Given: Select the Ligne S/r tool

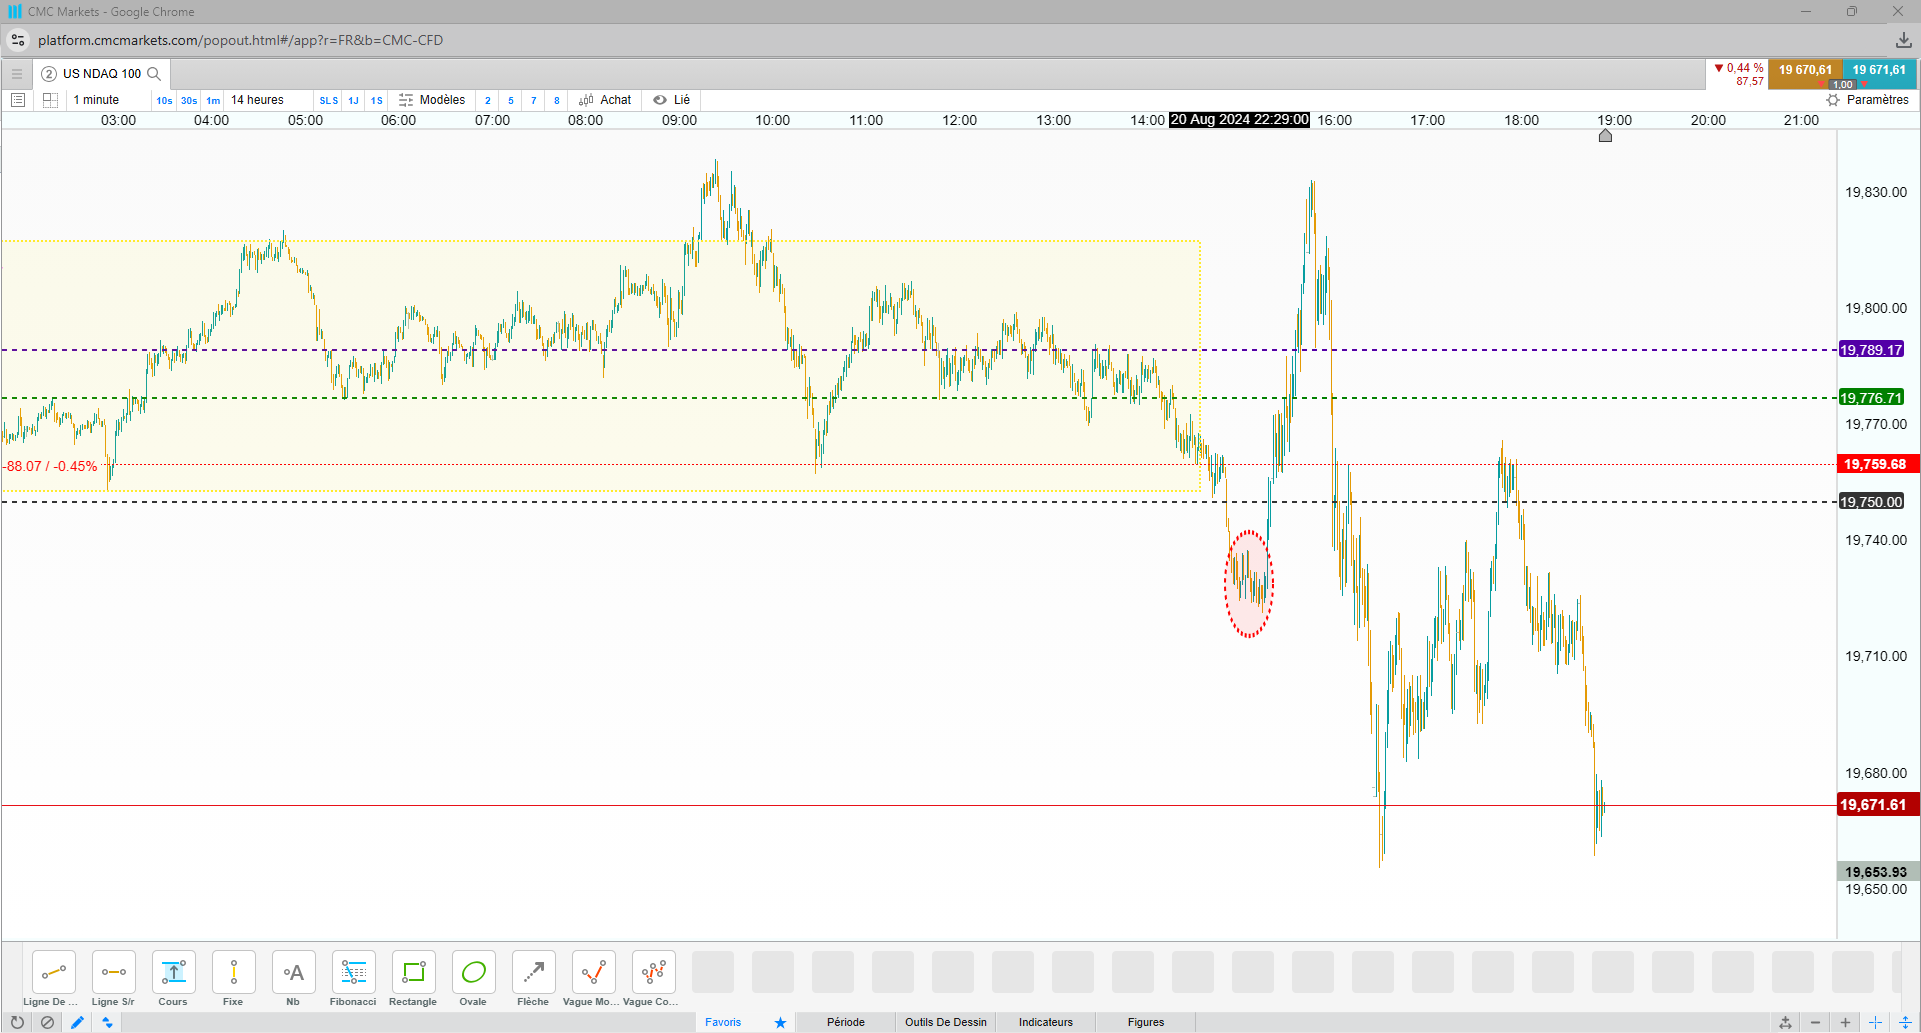Looking at the screenshot, I should pyautogui.click(x=113, y=979).
